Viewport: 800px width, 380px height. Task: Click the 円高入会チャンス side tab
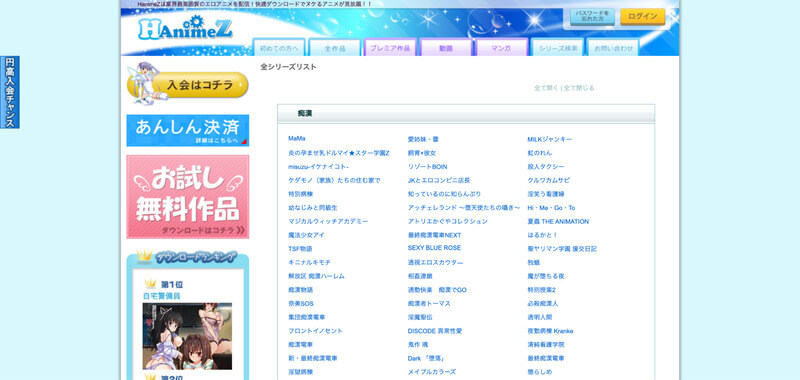[10, 92]
